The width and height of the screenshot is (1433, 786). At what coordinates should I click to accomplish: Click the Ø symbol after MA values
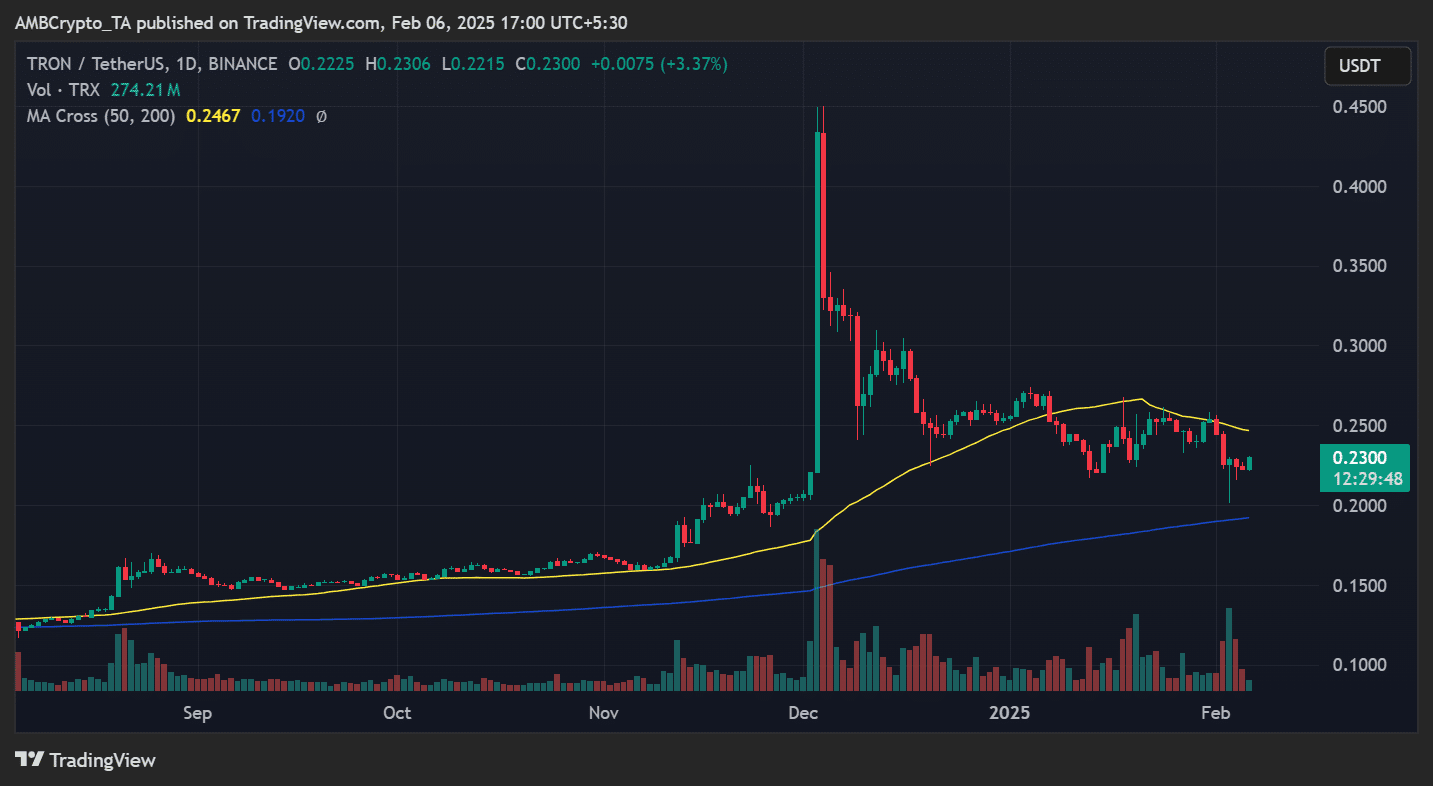[x=321, y=116]
